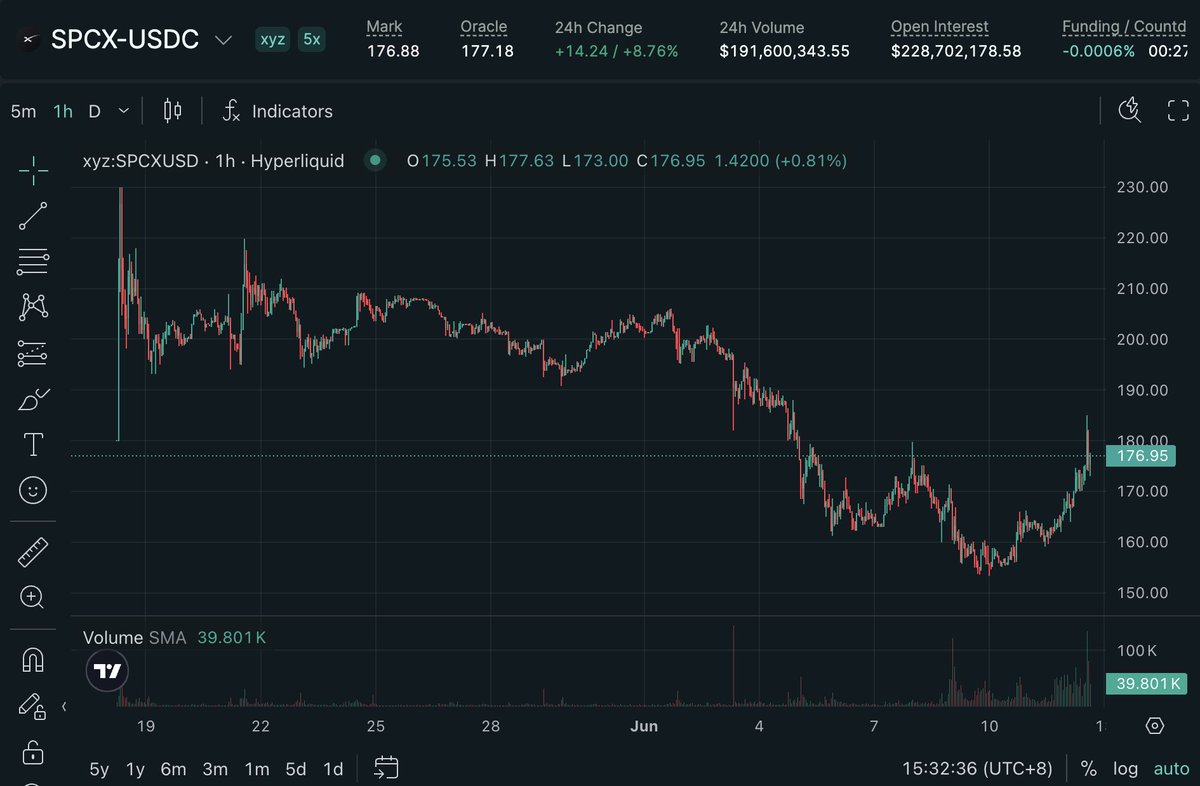Screen dimensions: 1200x786
Task: Click the fx indicators icon
Action: (x=231, y=111)
